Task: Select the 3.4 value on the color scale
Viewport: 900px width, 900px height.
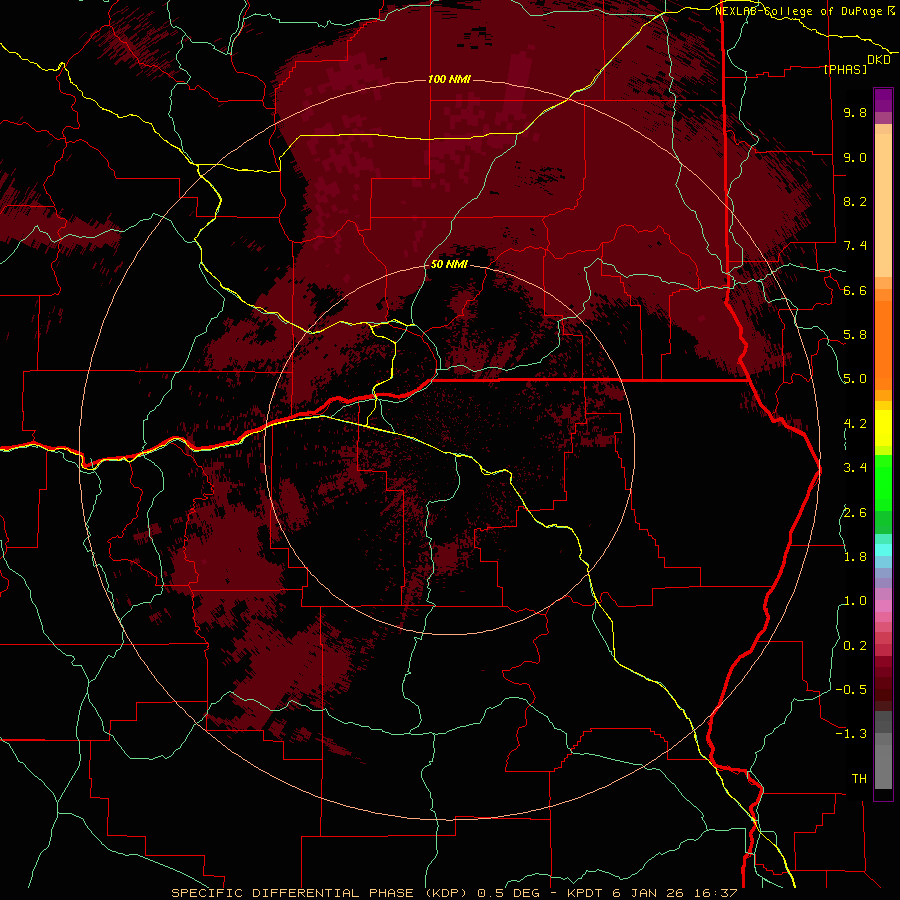Action: 855,468
